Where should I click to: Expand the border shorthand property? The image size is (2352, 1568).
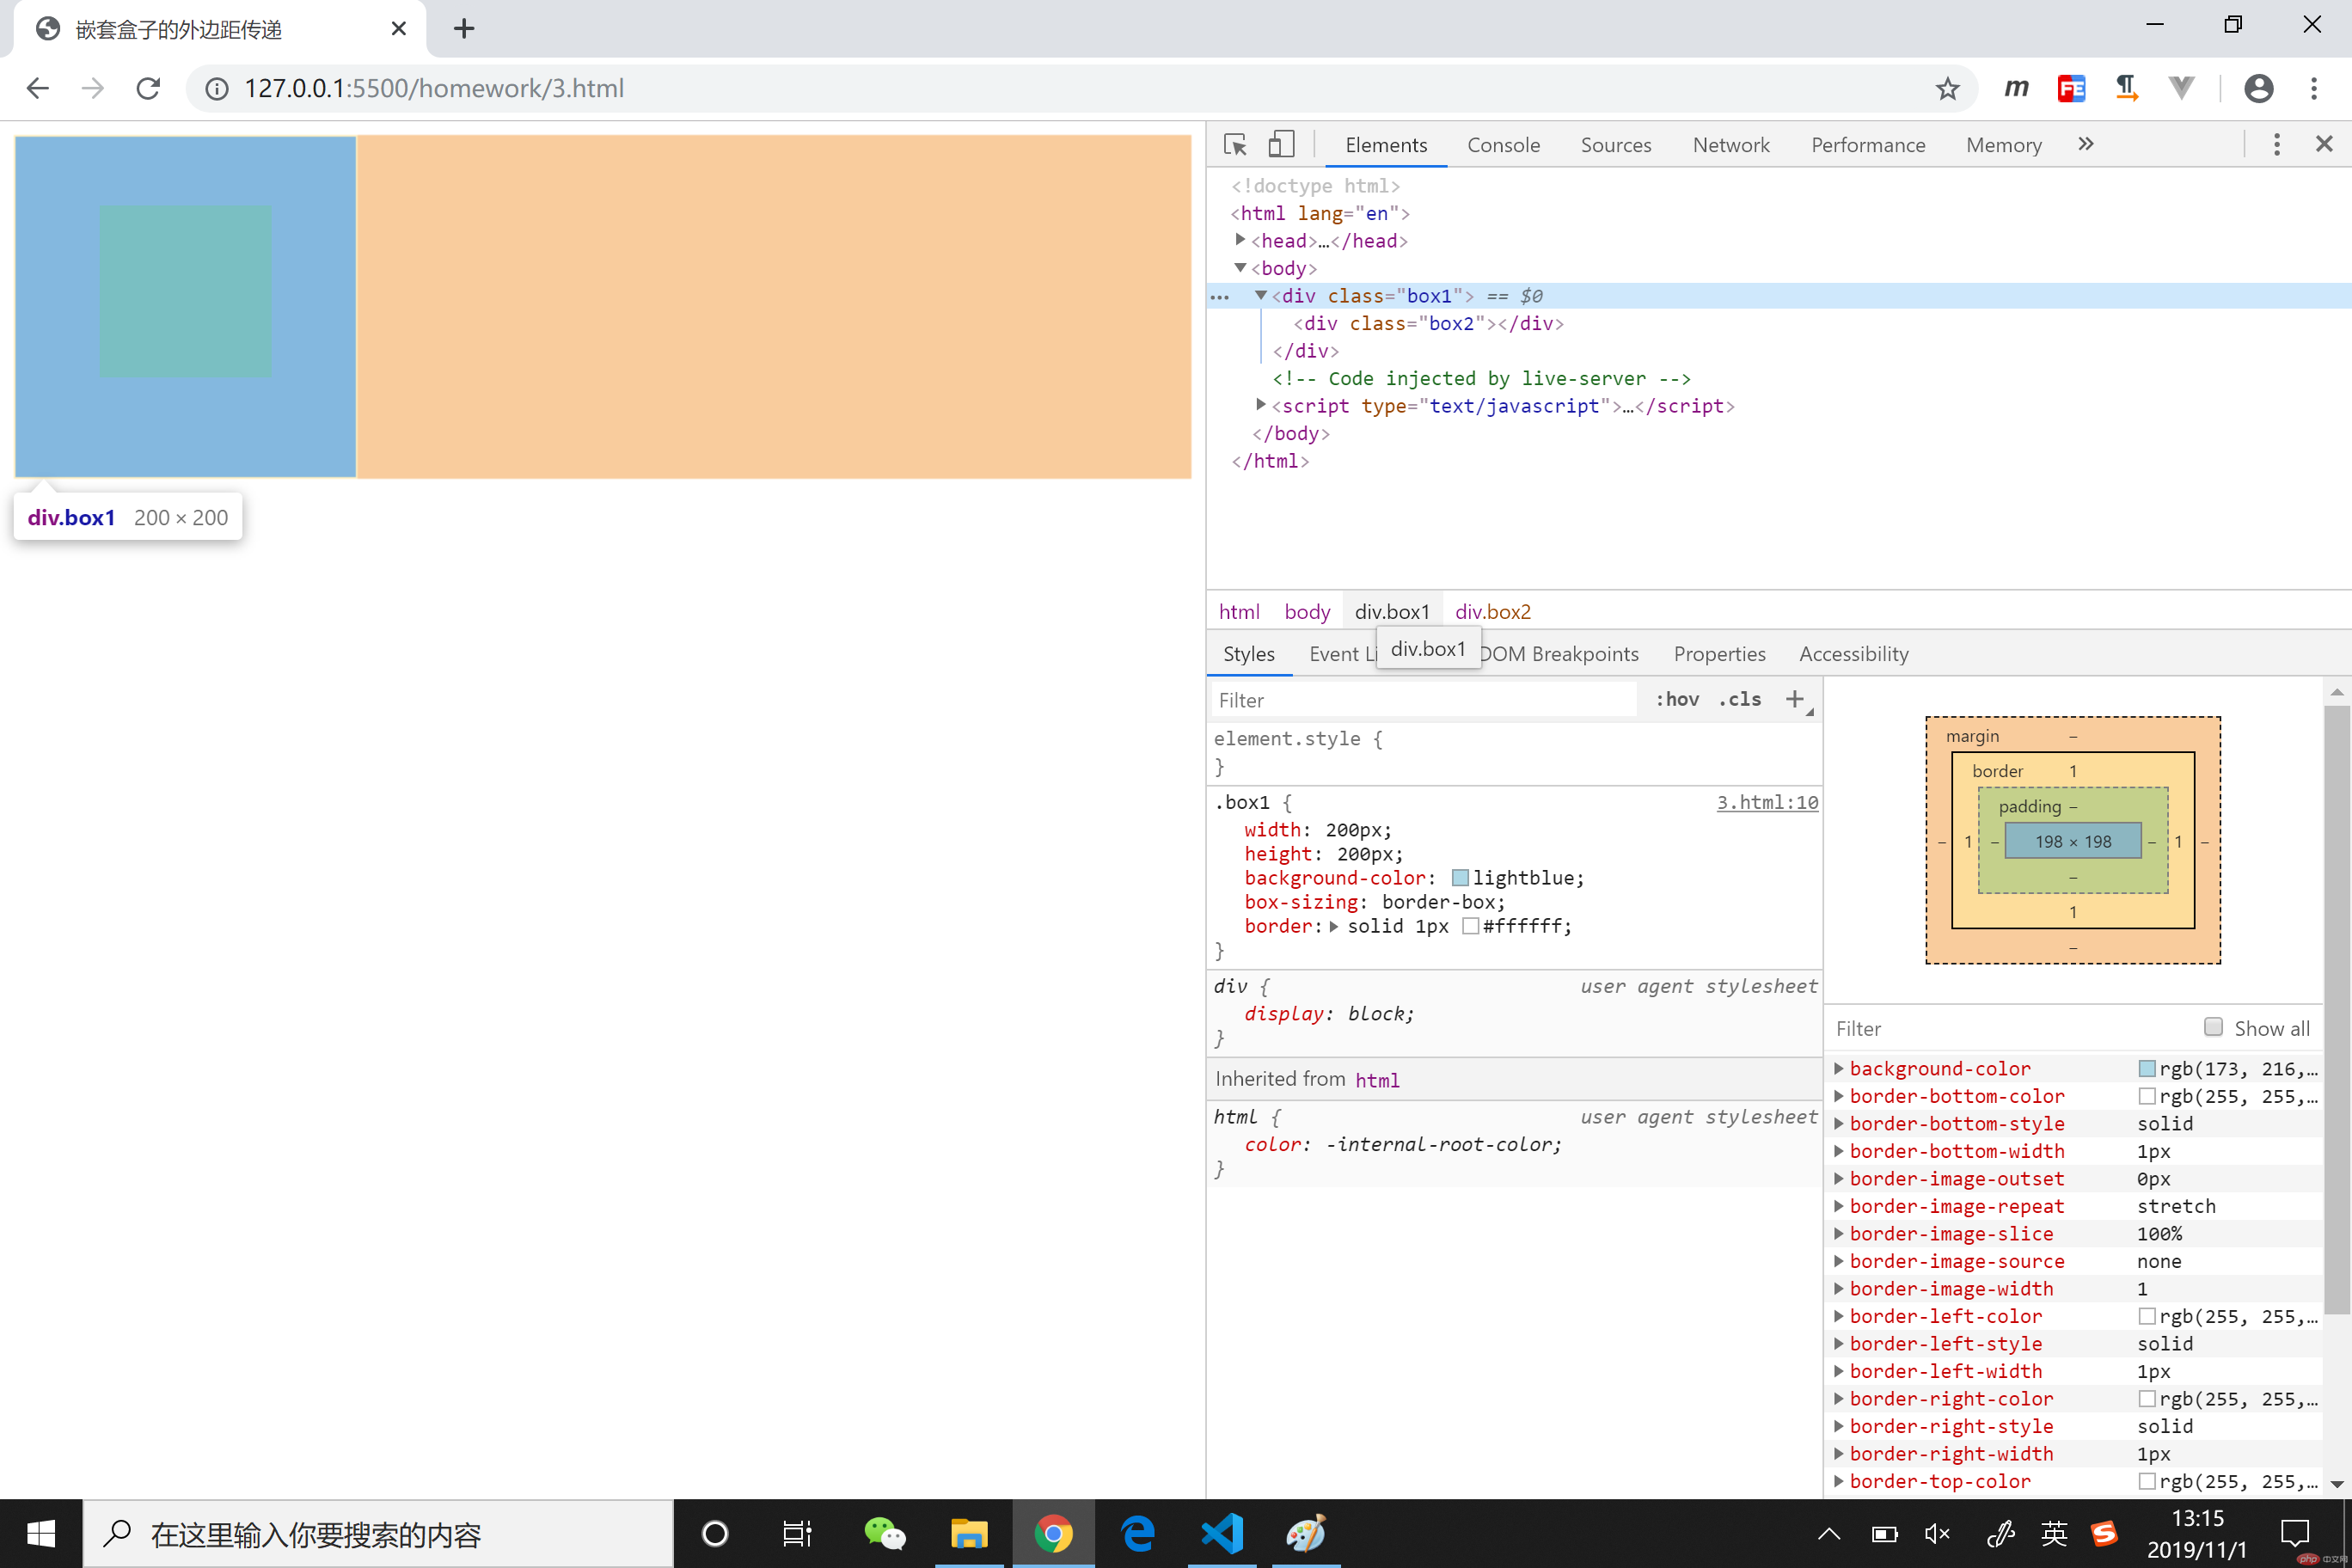pos(1334,926)
